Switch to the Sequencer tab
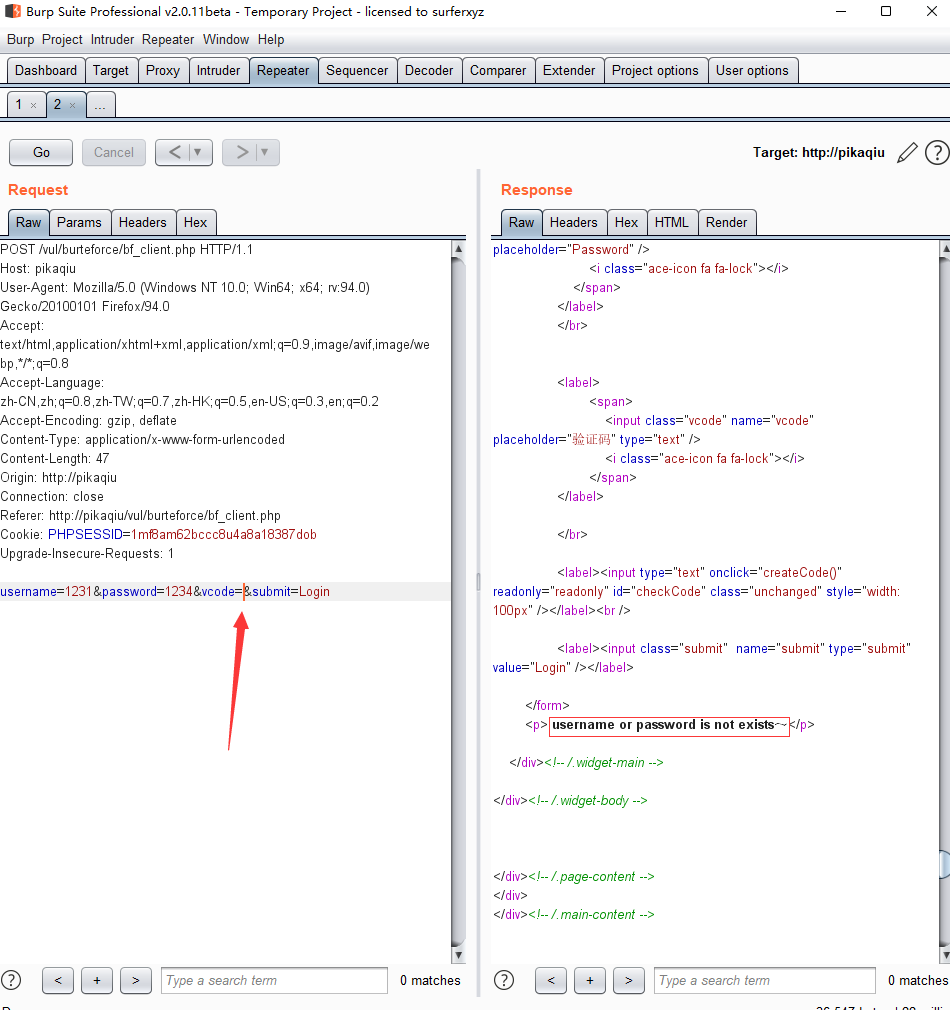The height and width of the screenshot is (1010, 950). (357, 70)
